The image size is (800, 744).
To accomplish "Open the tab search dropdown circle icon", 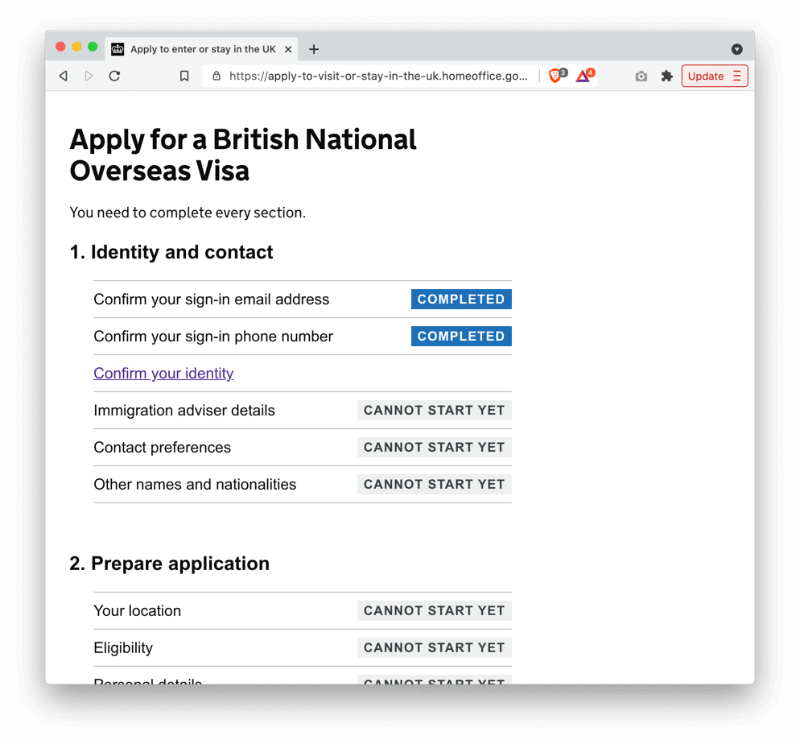I will 737,49.
